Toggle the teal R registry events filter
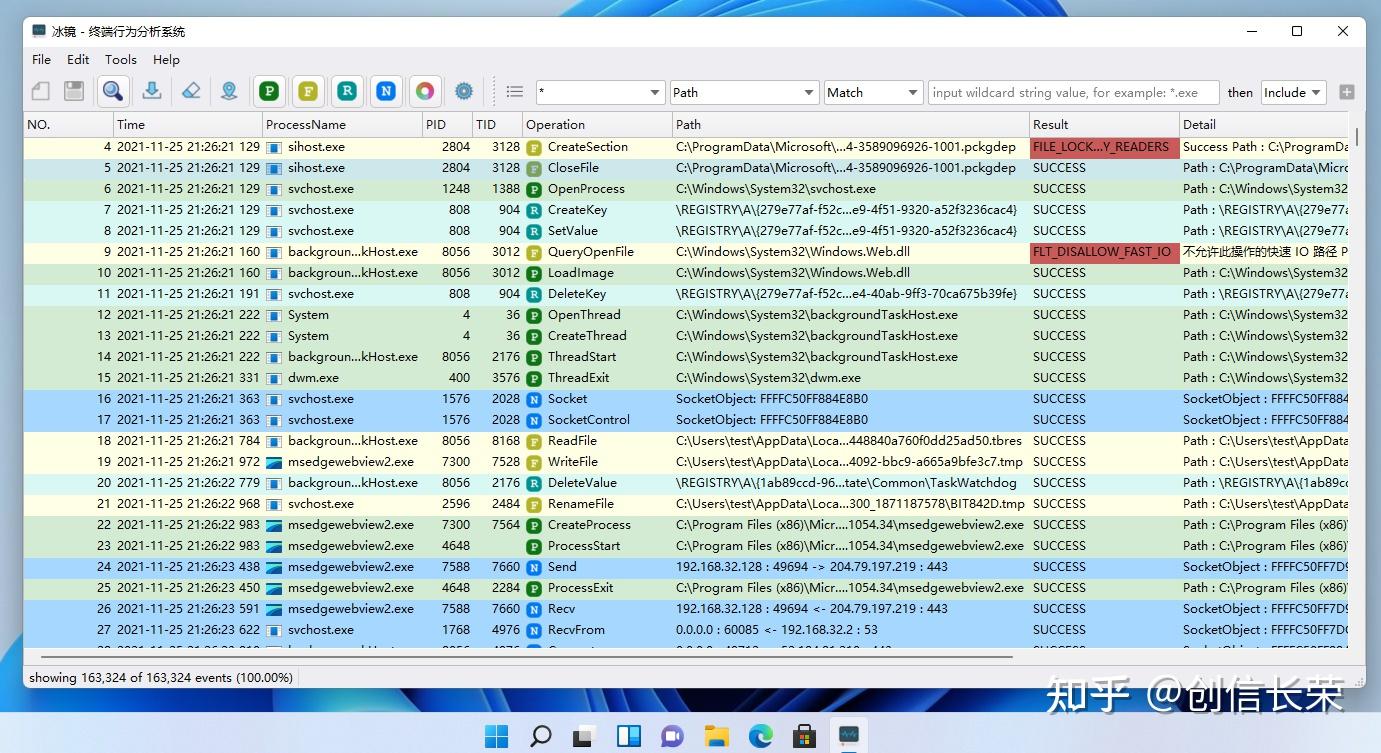The image size is (1381, 753). [x=347, y=92]
